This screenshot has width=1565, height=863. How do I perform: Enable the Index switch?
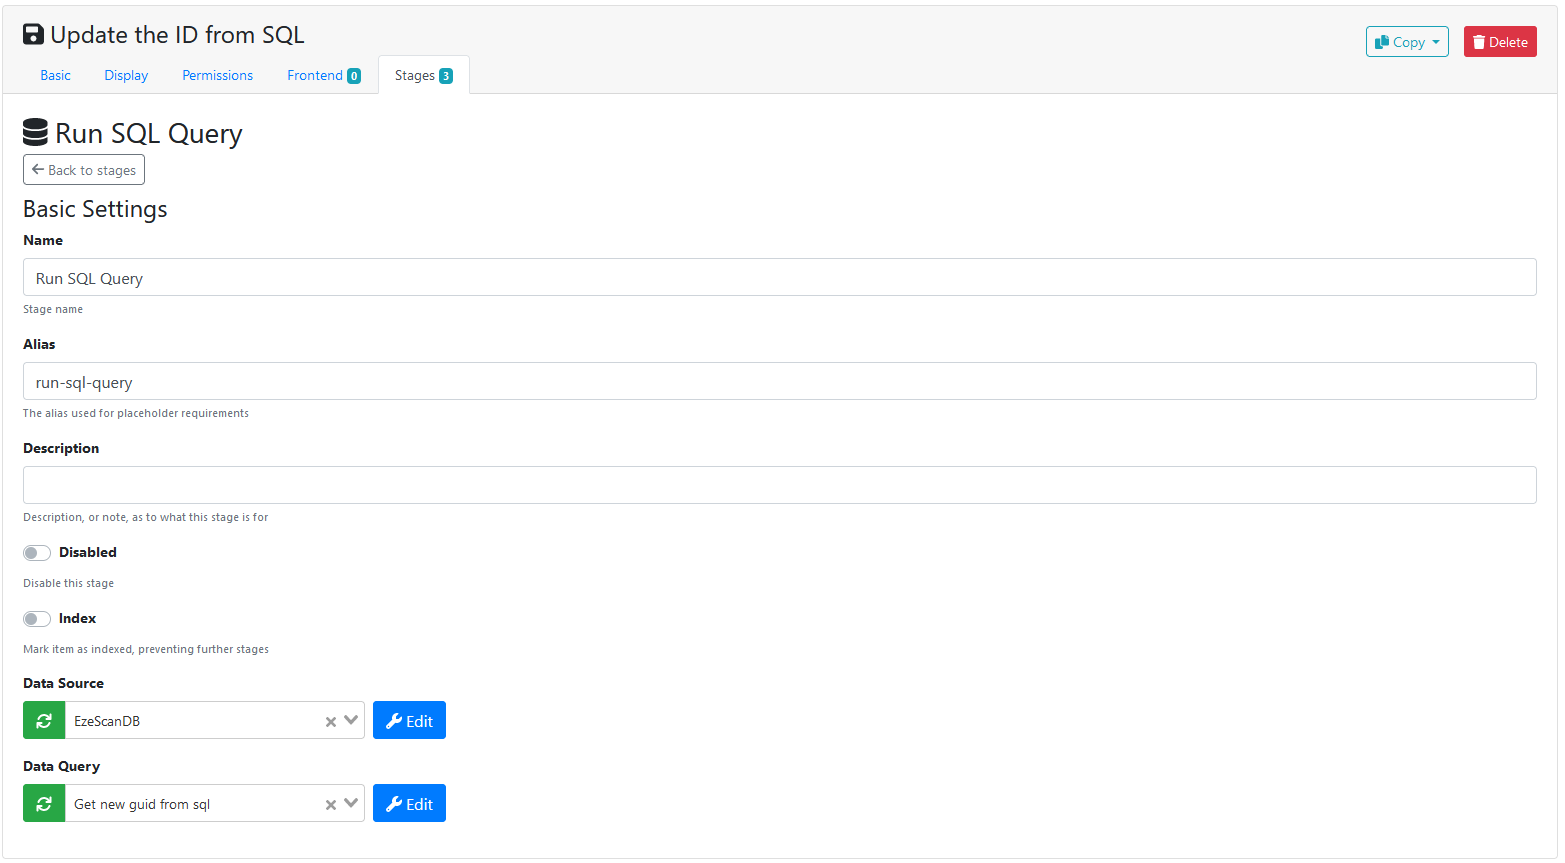37,619
